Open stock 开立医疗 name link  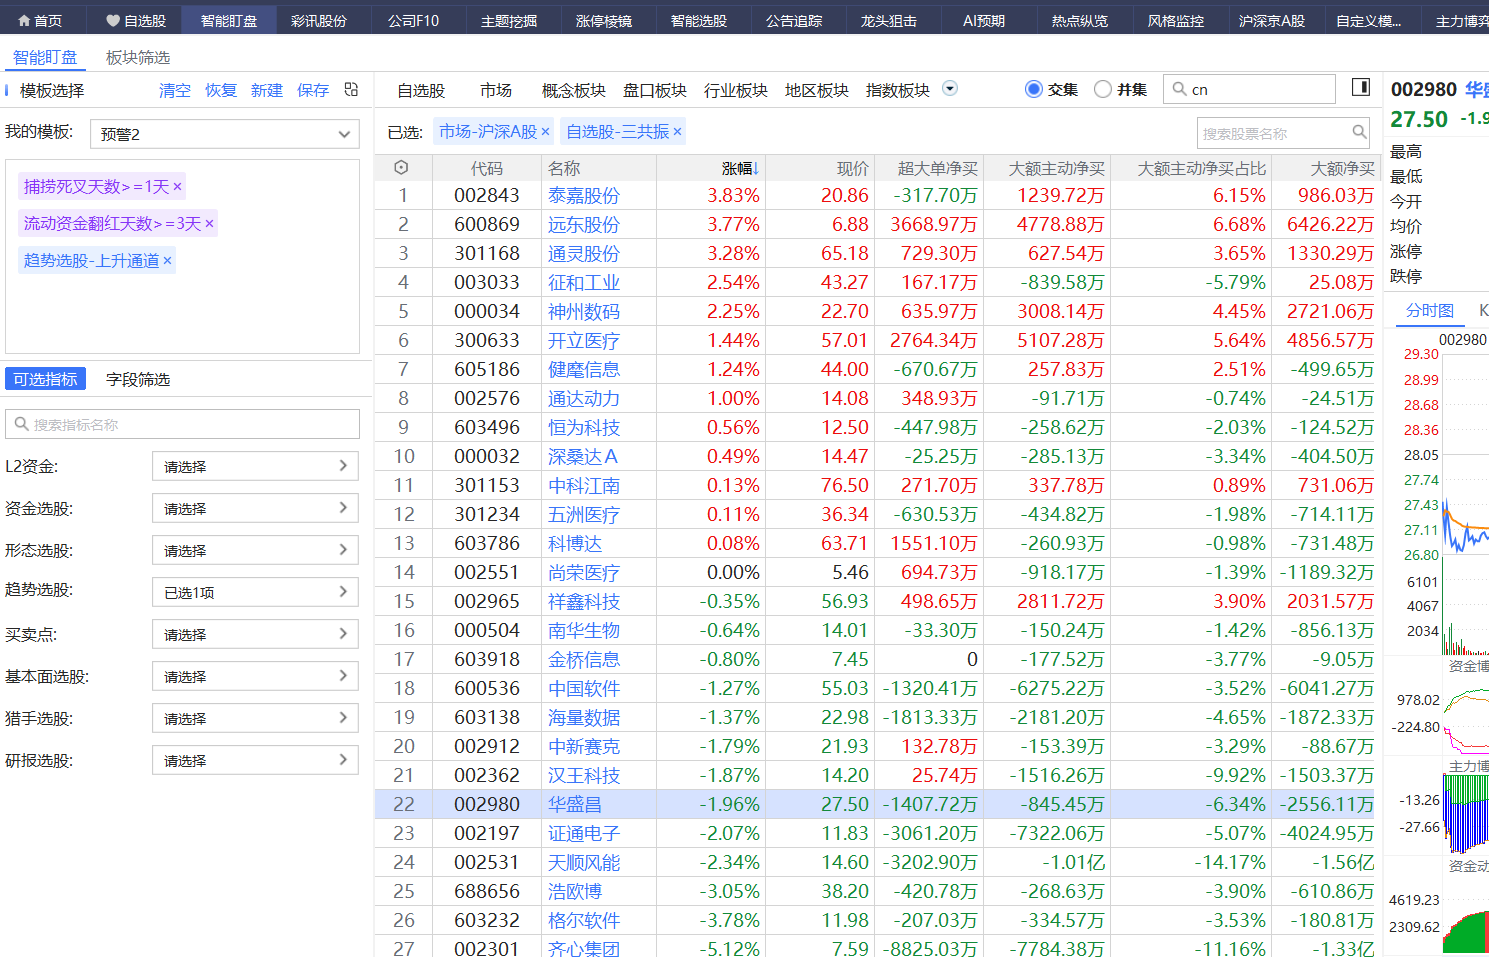point(584,341)
